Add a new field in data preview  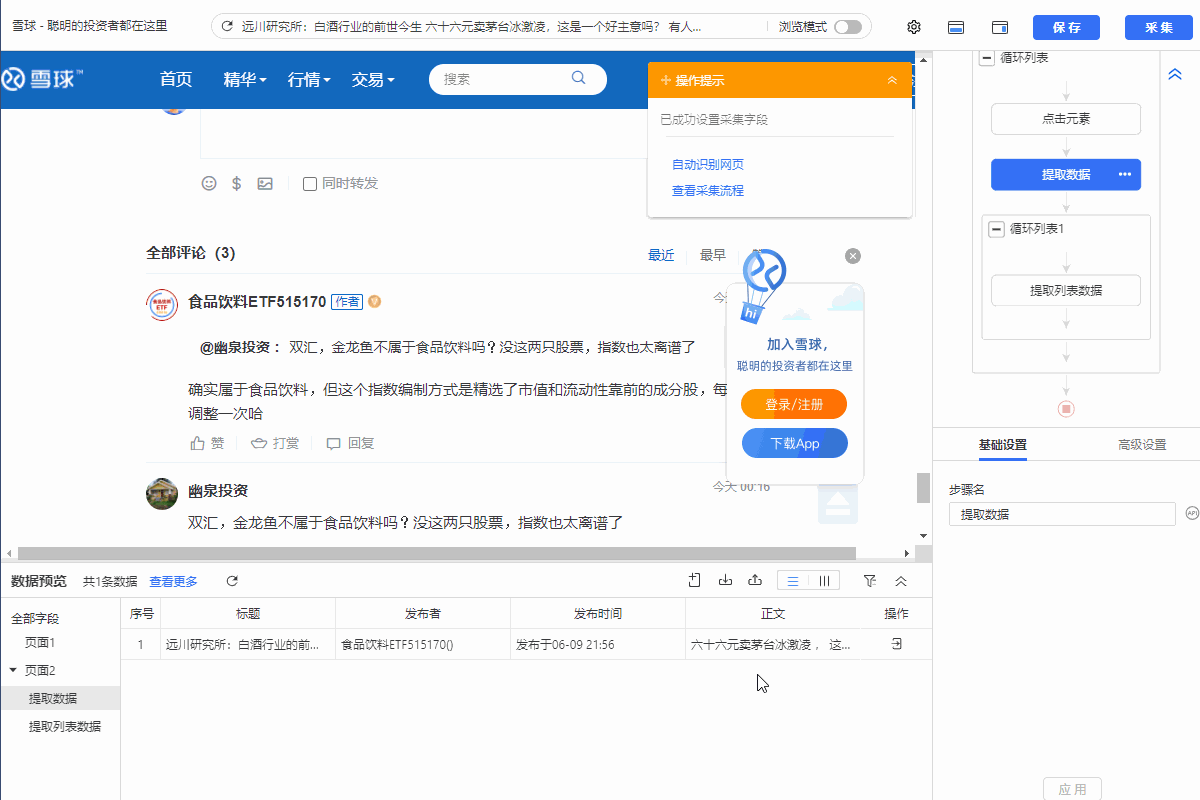click(695, 580)
